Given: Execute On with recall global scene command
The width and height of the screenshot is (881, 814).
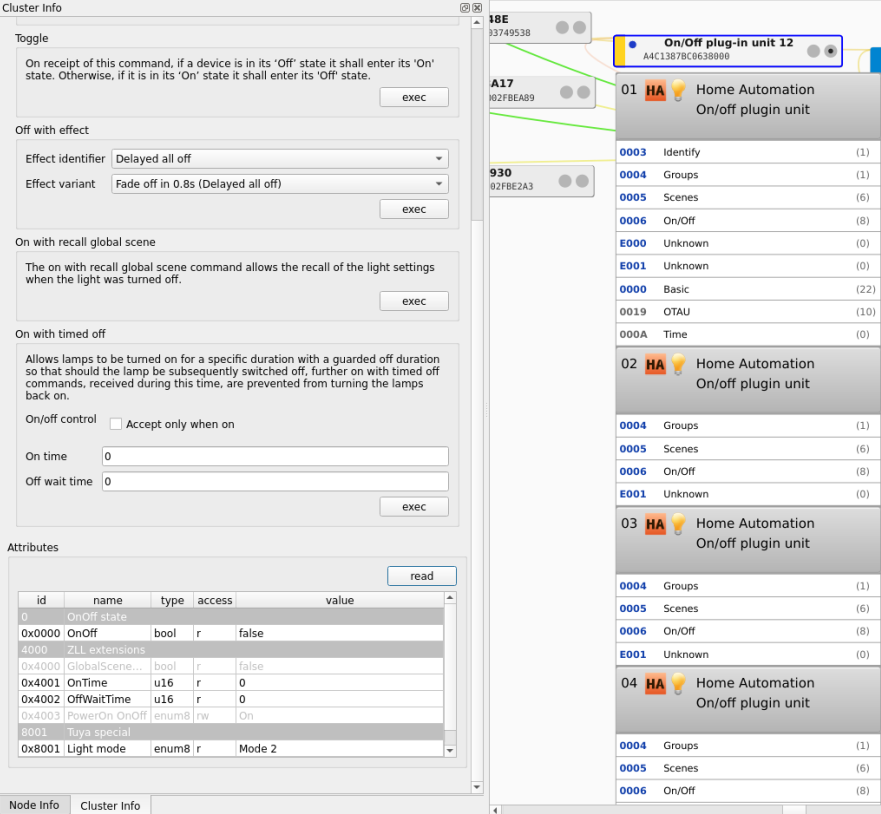Looking at the screenshot, I should [x=414, y=301].
